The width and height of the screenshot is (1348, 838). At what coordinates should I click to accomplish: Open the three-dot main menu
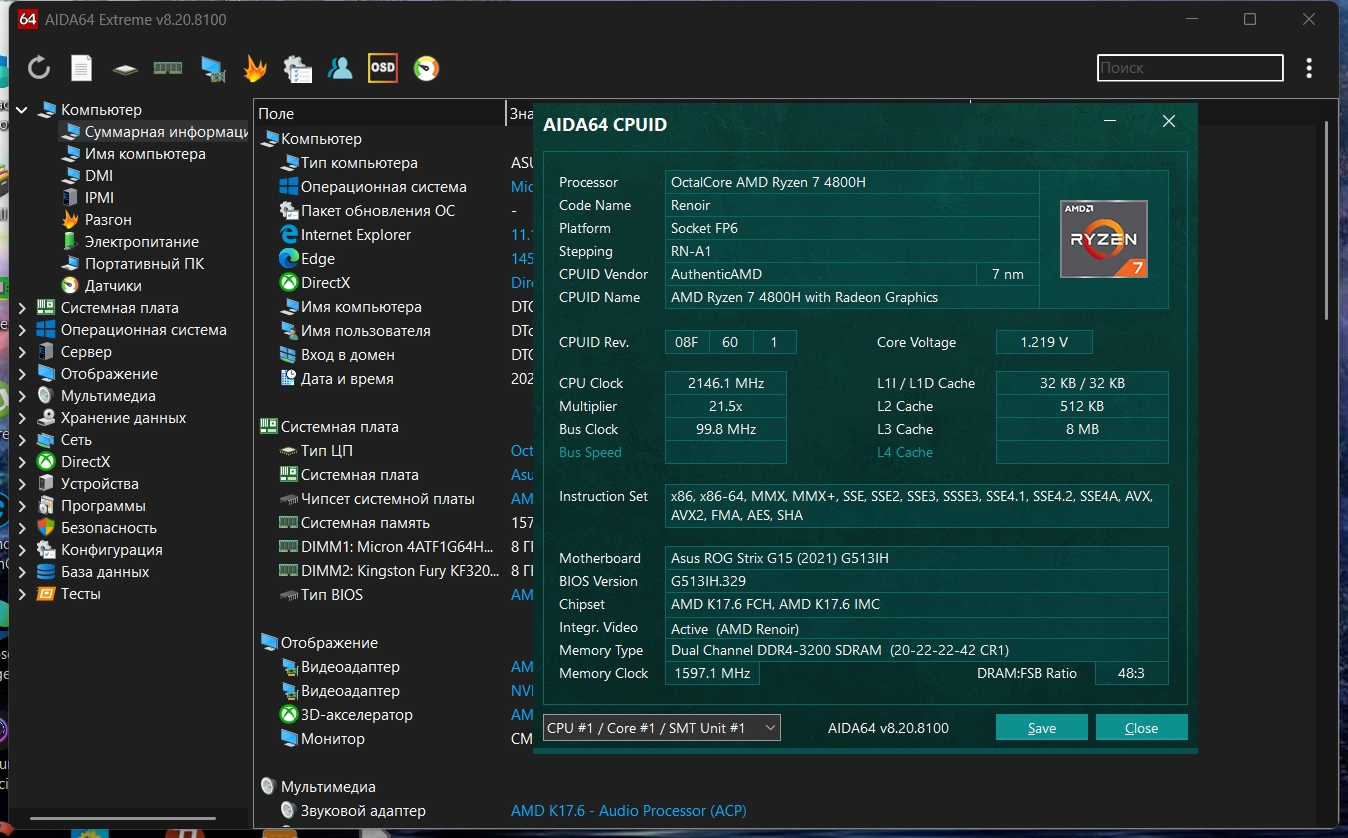coord(1309,68)
